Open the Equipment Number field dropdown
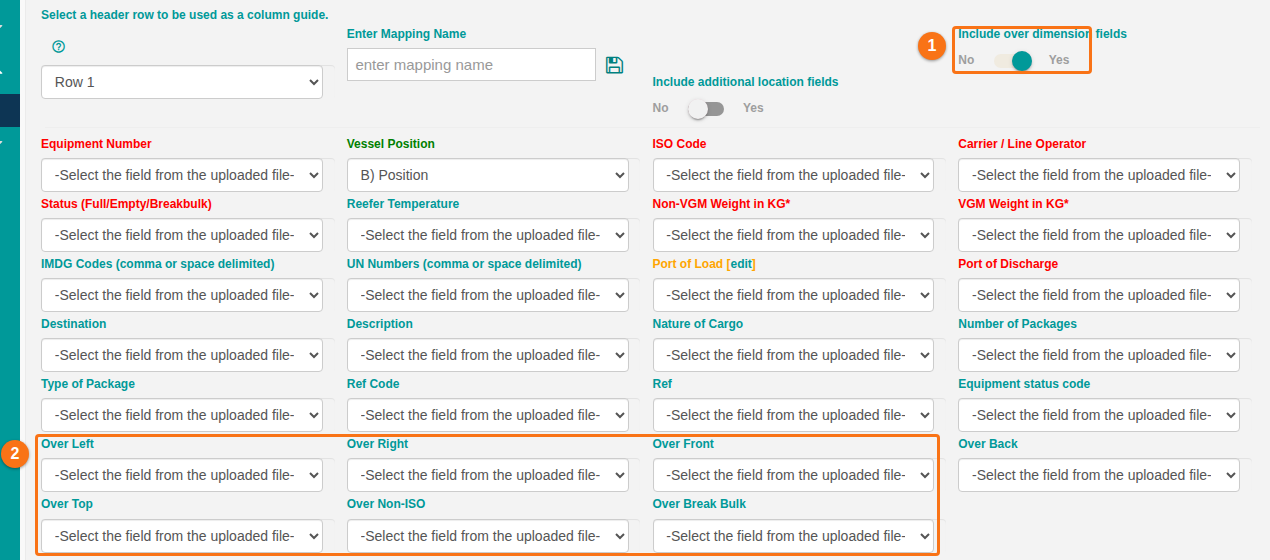The height and width of the screenshot is (560, 1270). click(x=182, y=175)
